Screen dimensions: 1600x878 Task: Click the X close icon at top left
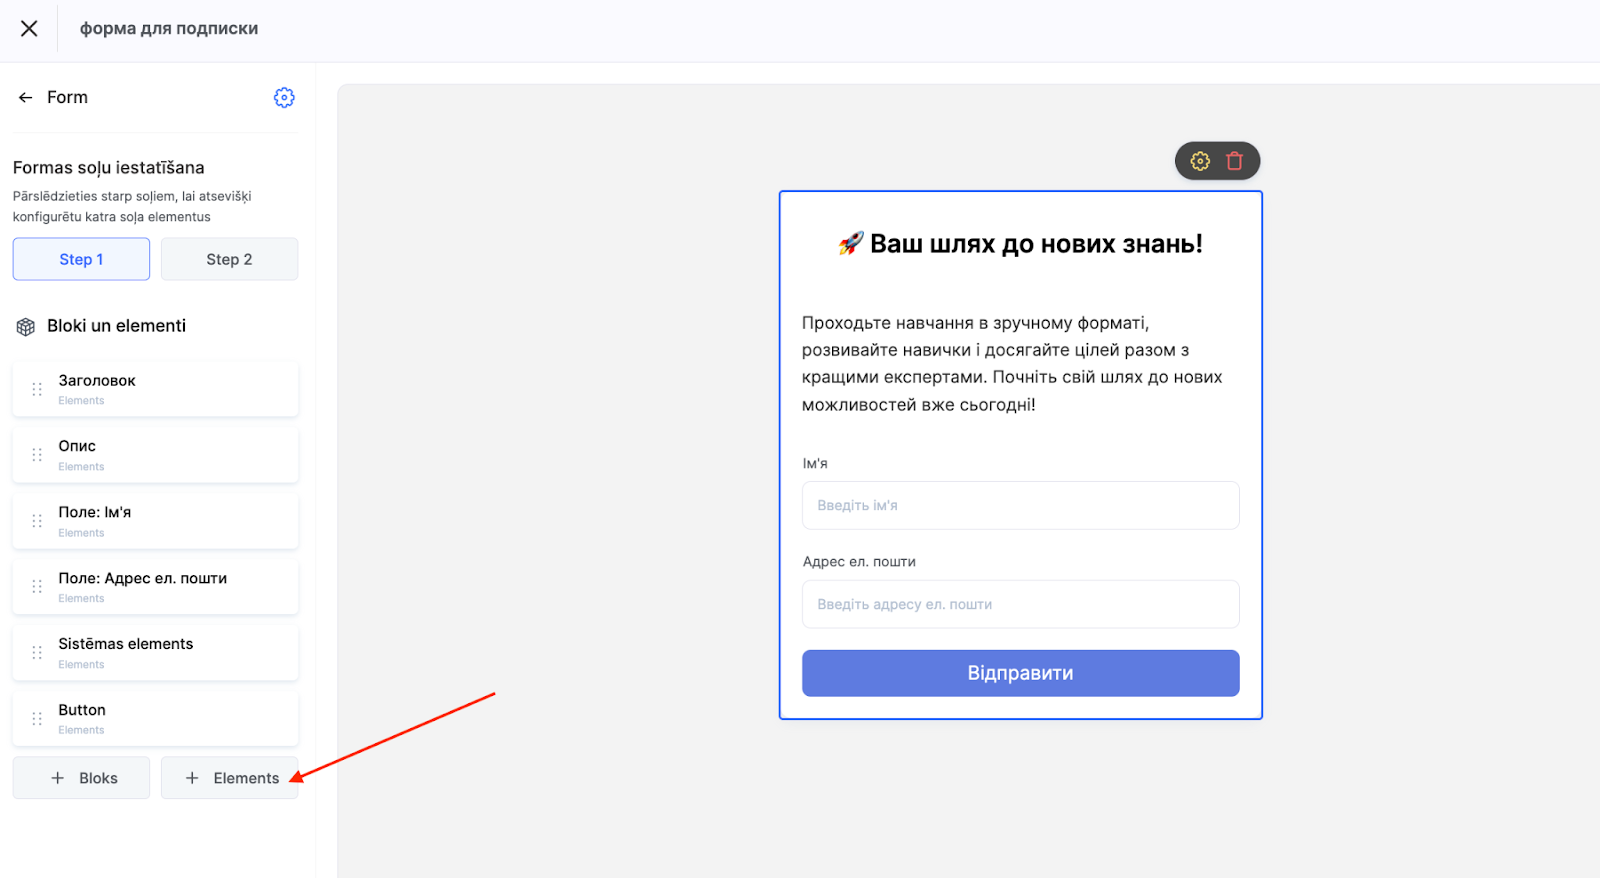coord(29,29)
